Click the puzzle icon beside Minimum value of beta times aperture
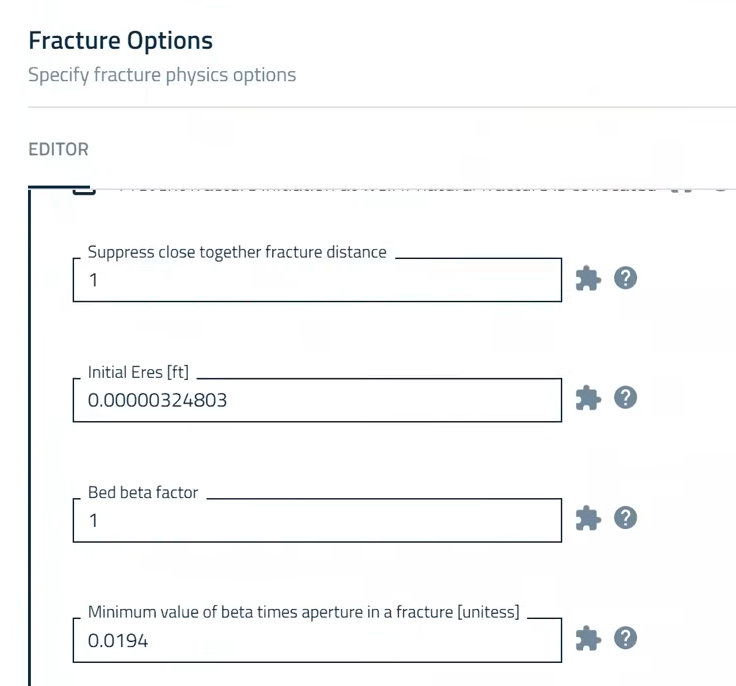Viewport: 736px width, 686px height. pyautogui.click(x=588, y=639)
